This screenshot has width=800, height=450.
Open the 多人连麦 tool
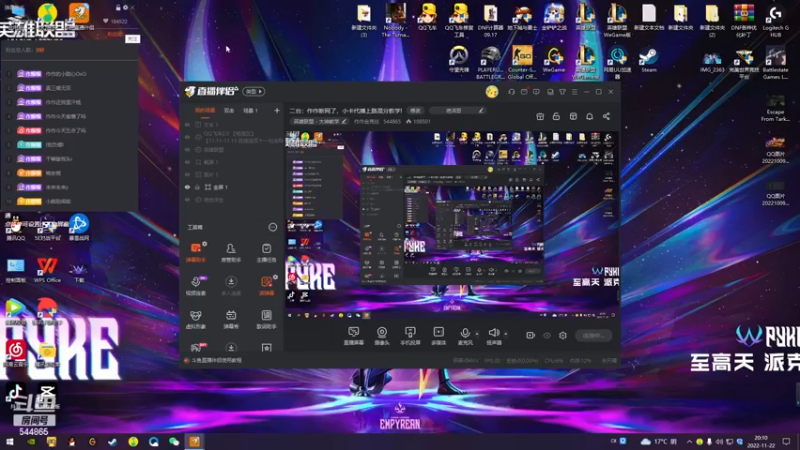pos(231,286)
